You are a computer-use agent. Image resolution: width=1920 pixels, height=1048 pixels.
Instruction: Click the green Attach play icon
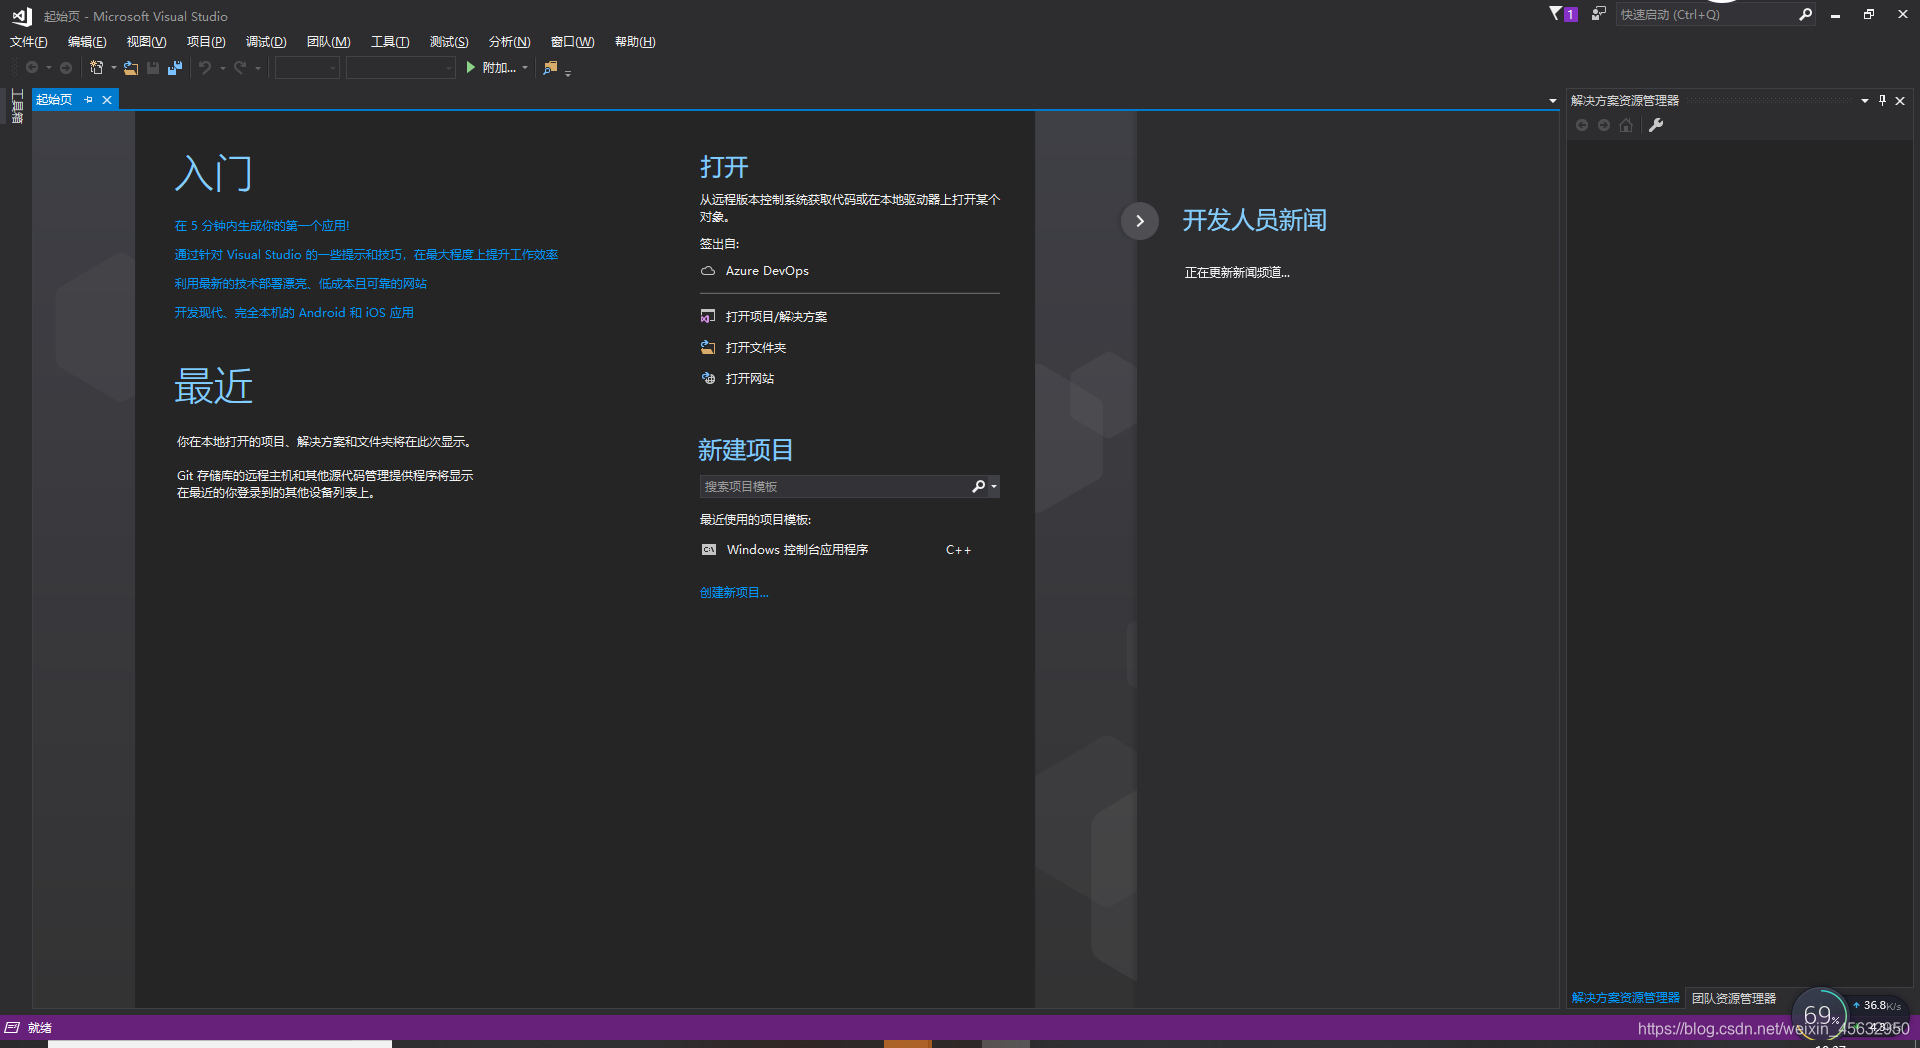(470, 68)
